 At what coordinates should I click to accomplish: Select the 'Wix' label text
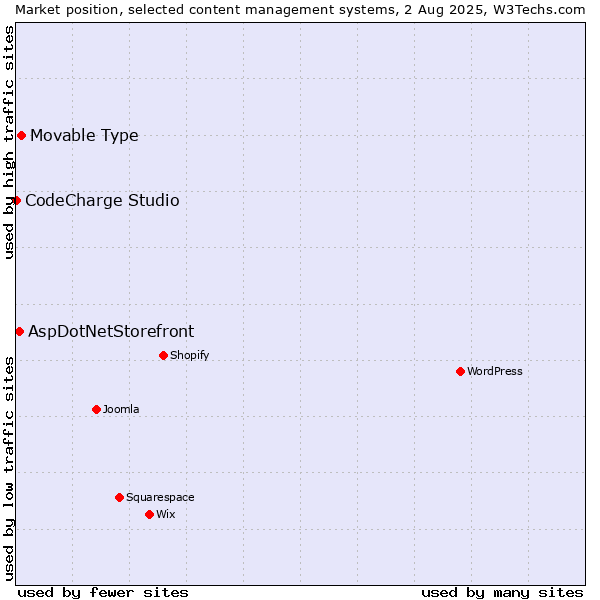166,514
